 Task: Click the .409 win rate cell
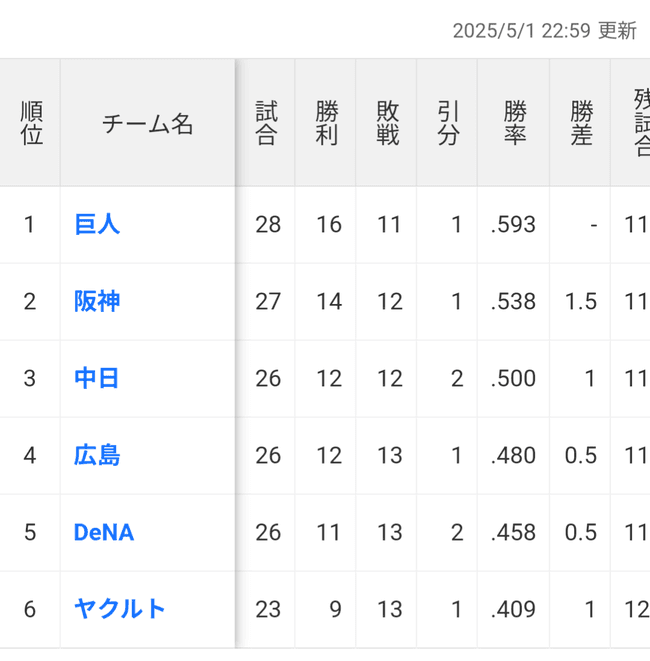point(514,609)
